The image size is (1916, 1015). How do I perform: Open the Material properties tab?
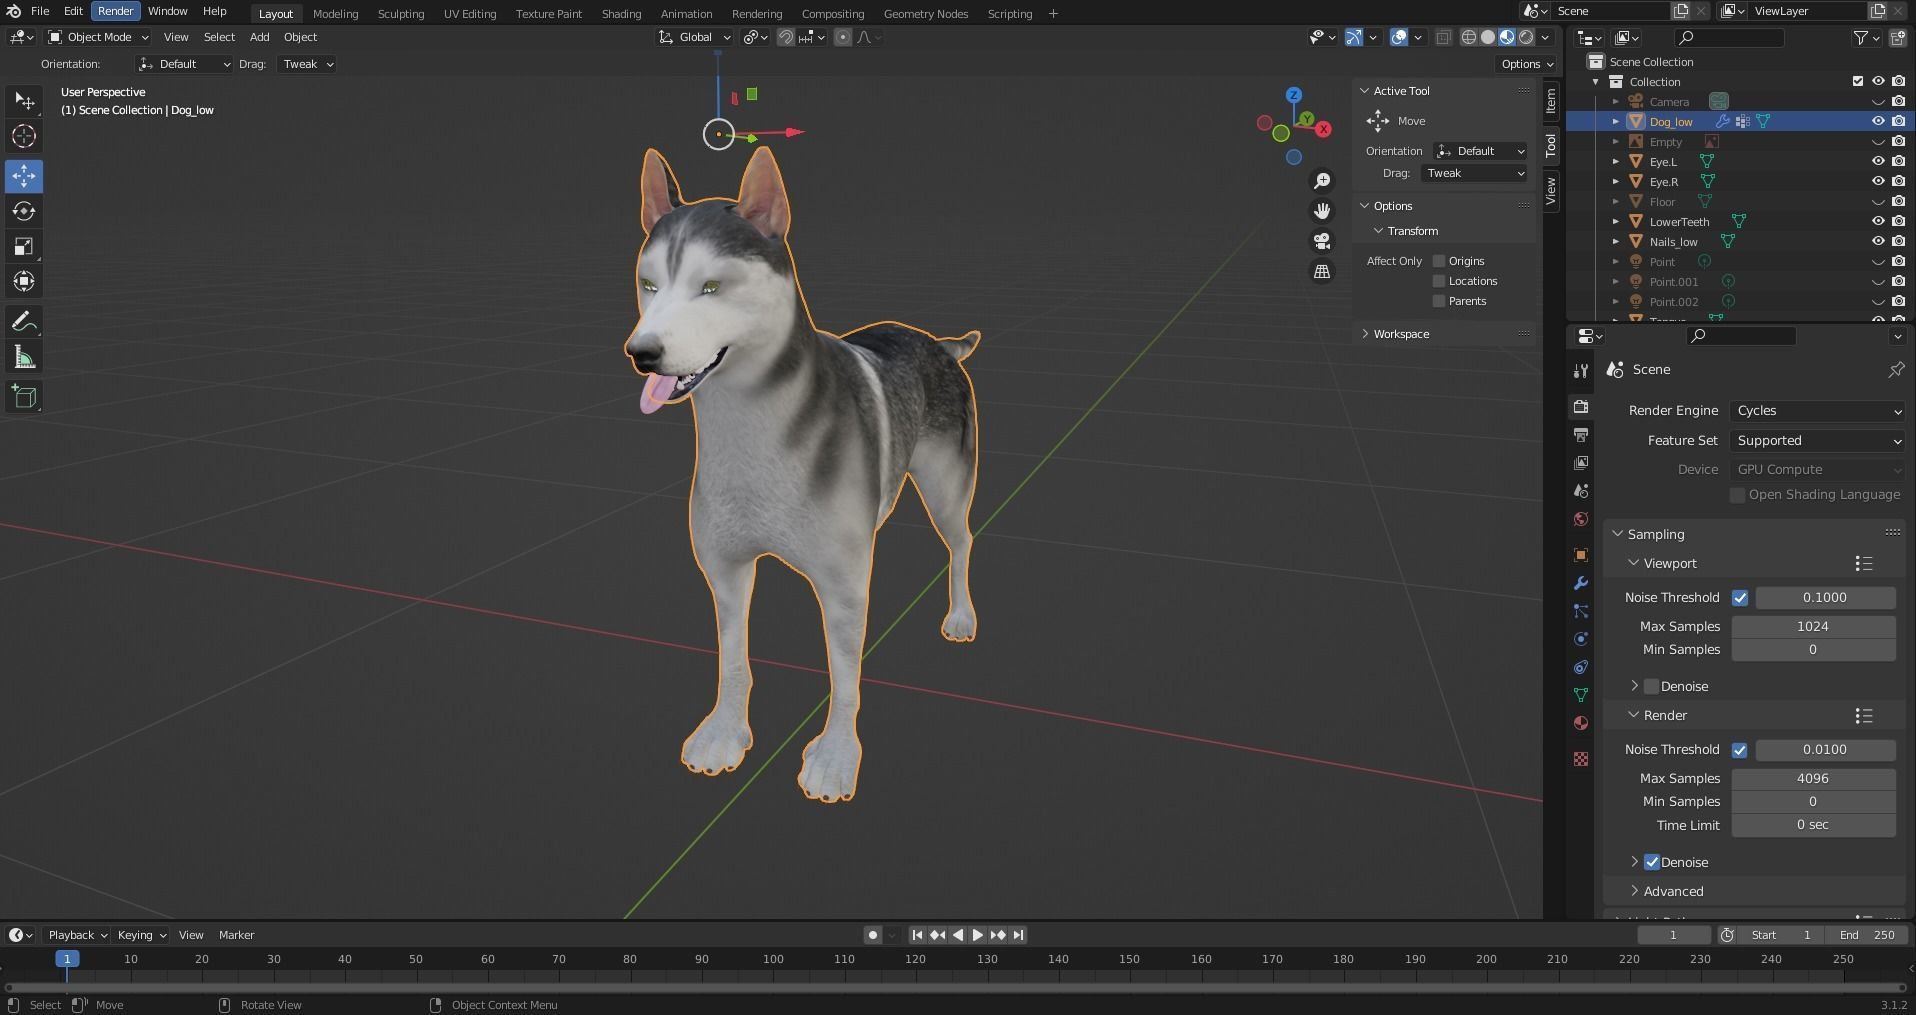pyautogui.click(x=1580, y=723)
